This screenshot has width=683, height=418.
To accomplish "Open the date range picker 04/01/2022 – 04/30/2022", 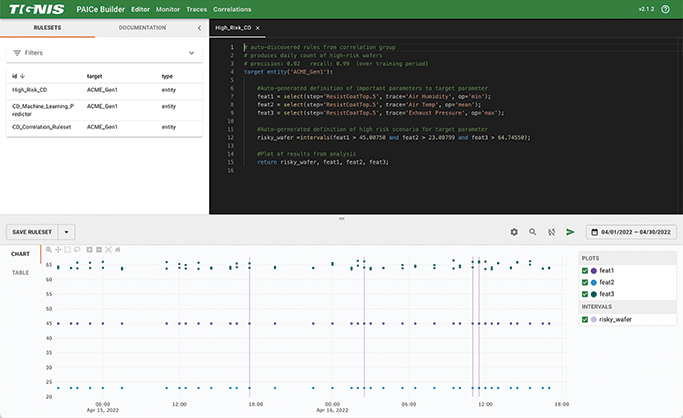I will [631, 231].
